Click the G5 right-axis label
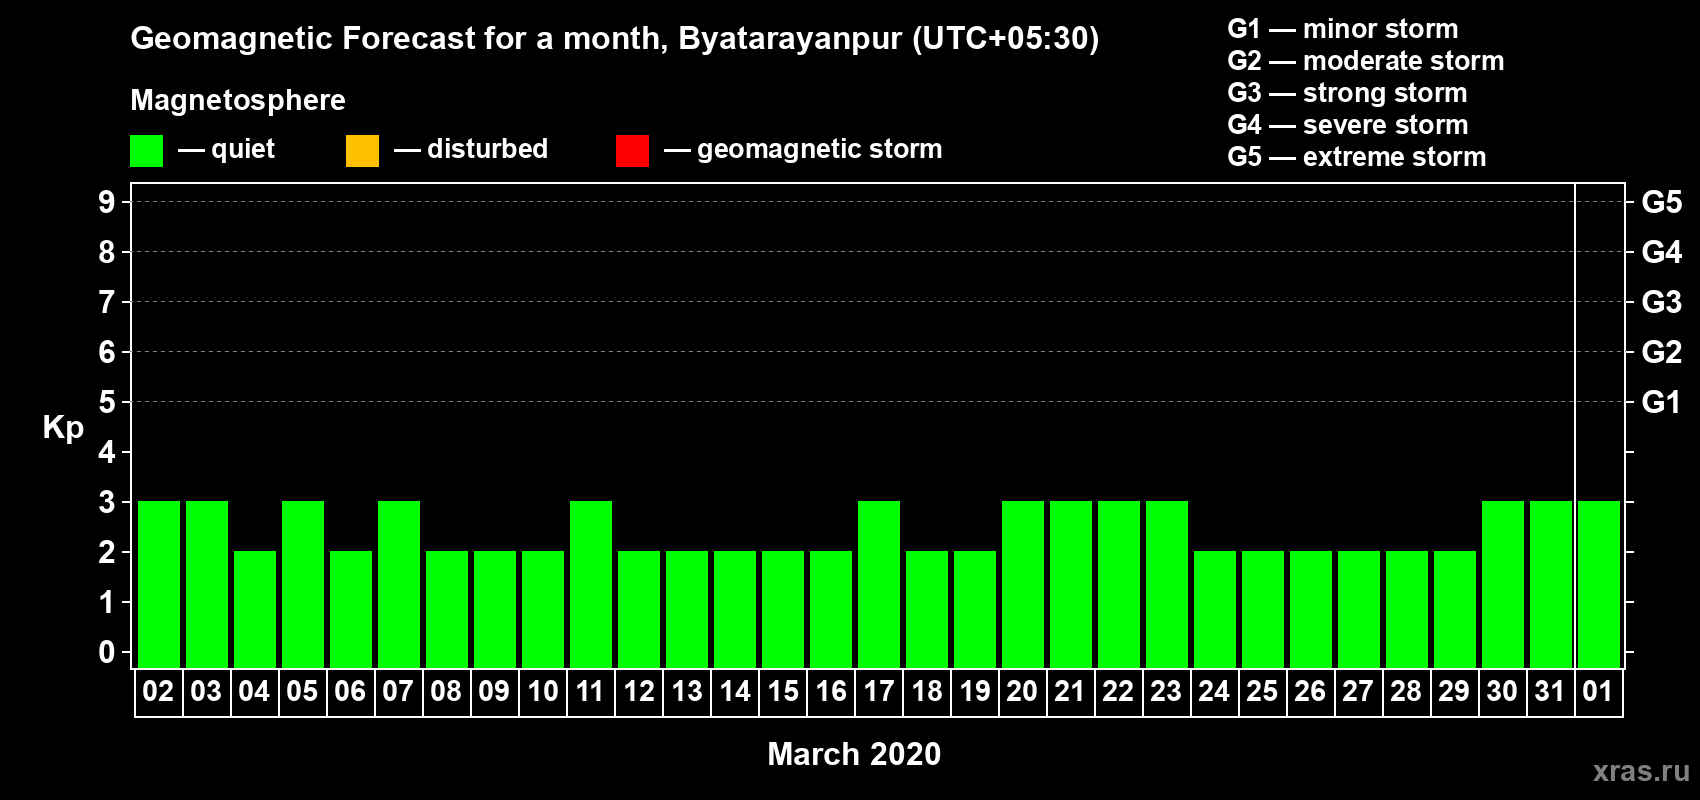This screenshot has width=1700, height=800. coord(1662,202)
